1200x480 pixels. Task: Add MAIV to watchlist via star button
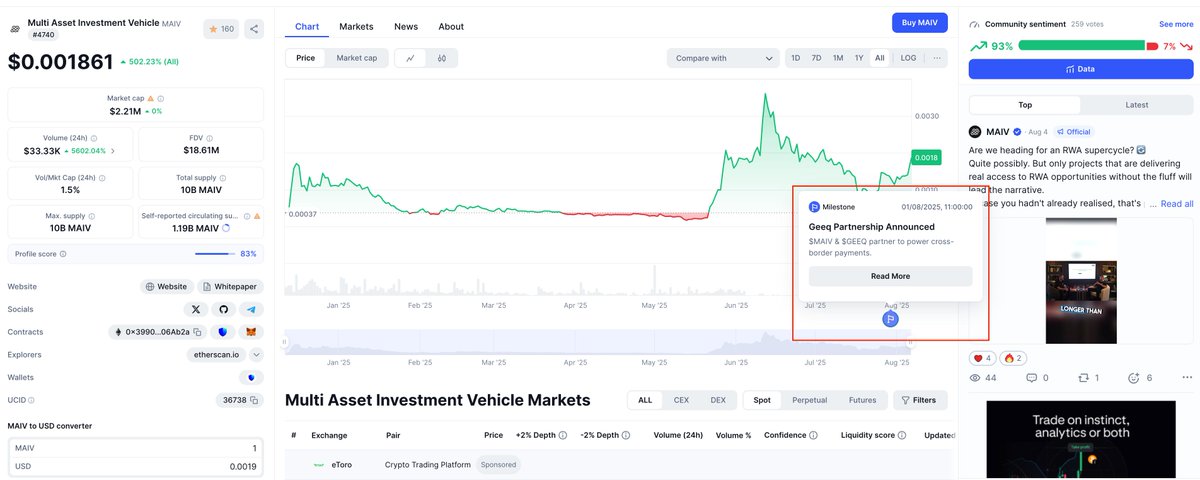coord(221,29)
